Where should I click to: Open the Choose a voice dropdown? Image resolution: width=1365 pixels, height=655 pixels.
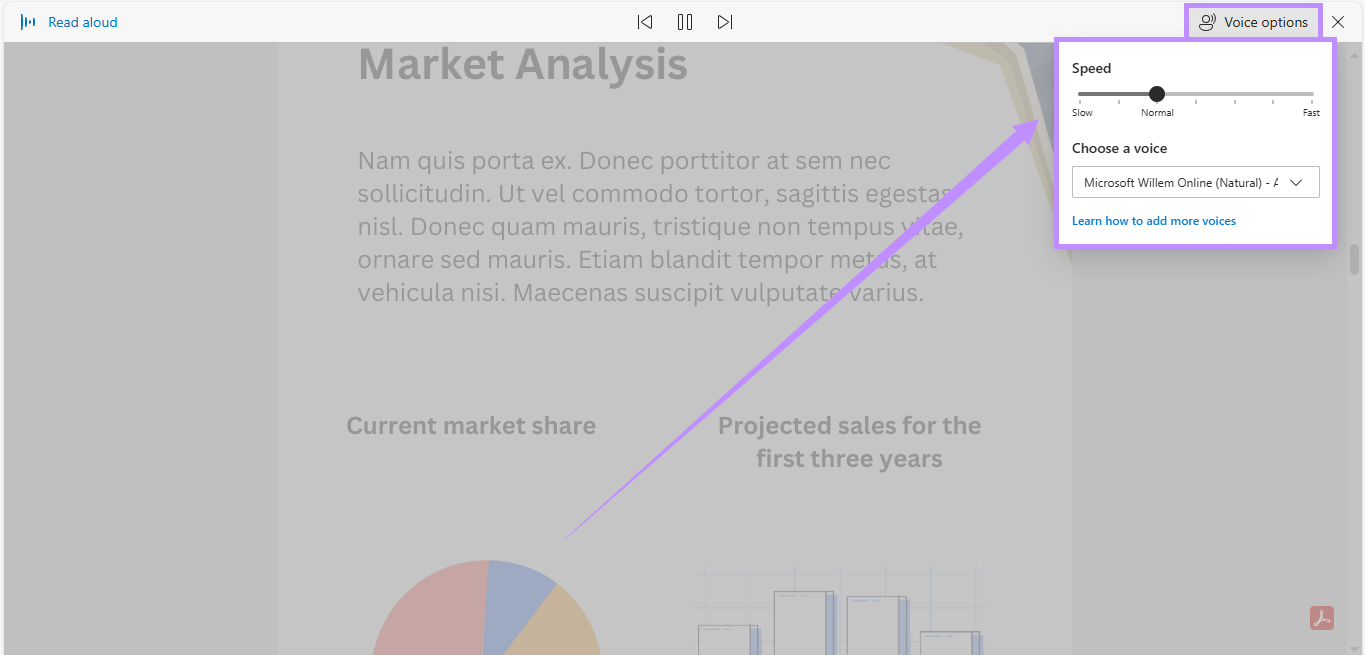1196,182
